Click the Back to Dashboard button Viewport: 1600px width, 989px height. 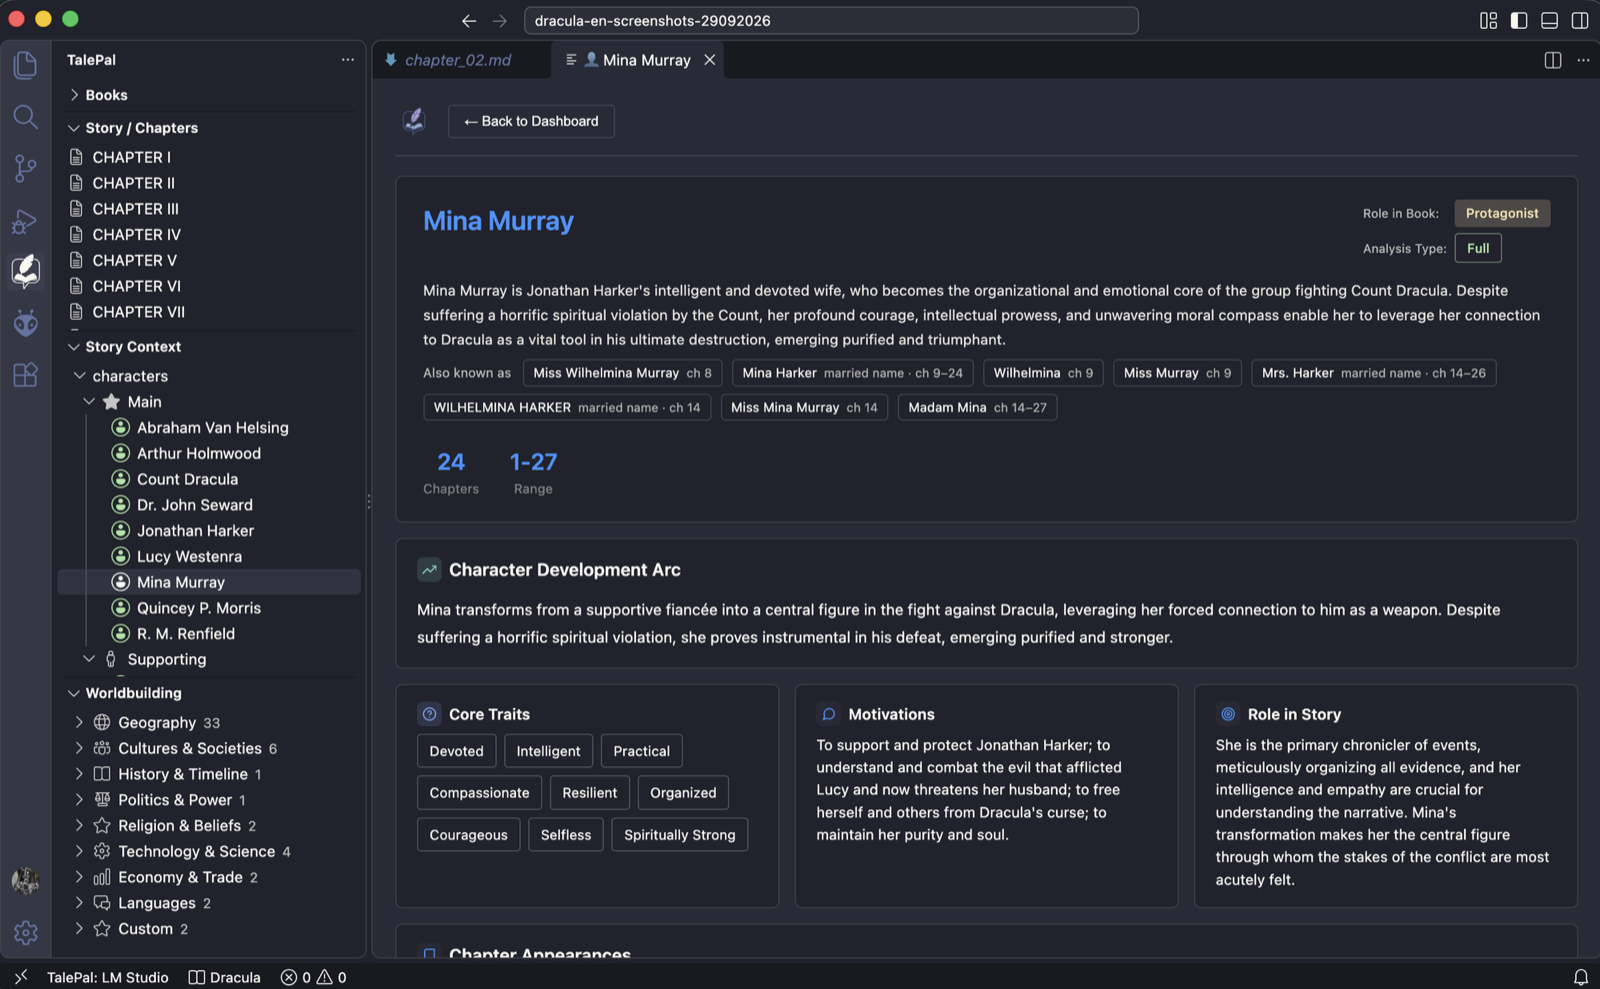531,121
